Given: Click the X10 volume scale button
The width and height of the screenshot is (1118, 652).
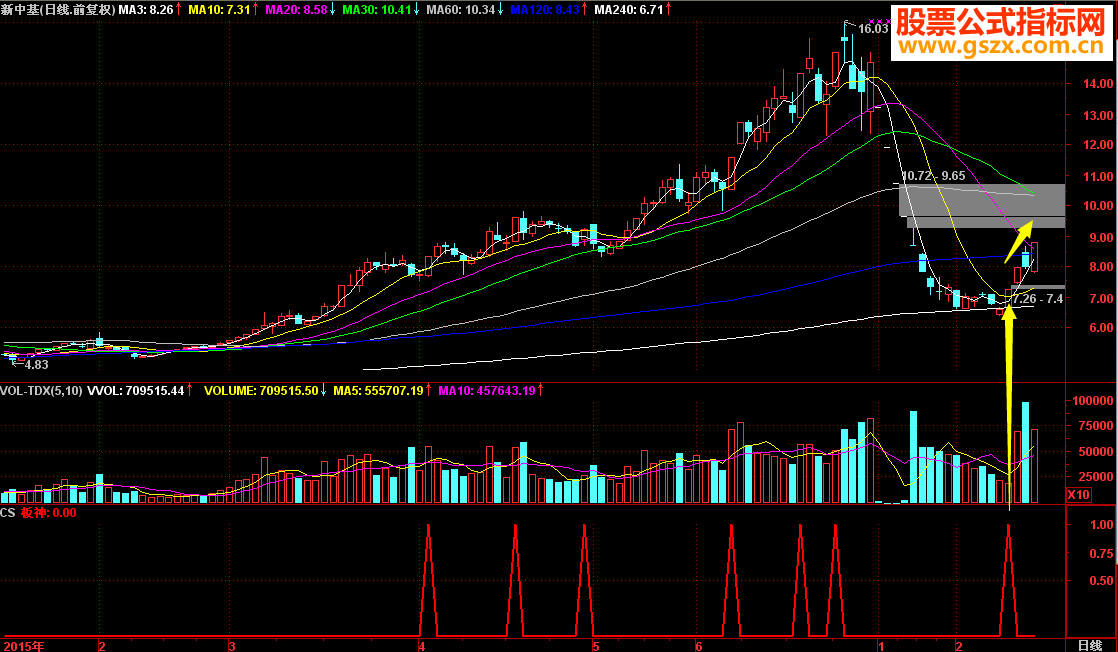Looking at the screenshot, I should tap(1079, 494).
